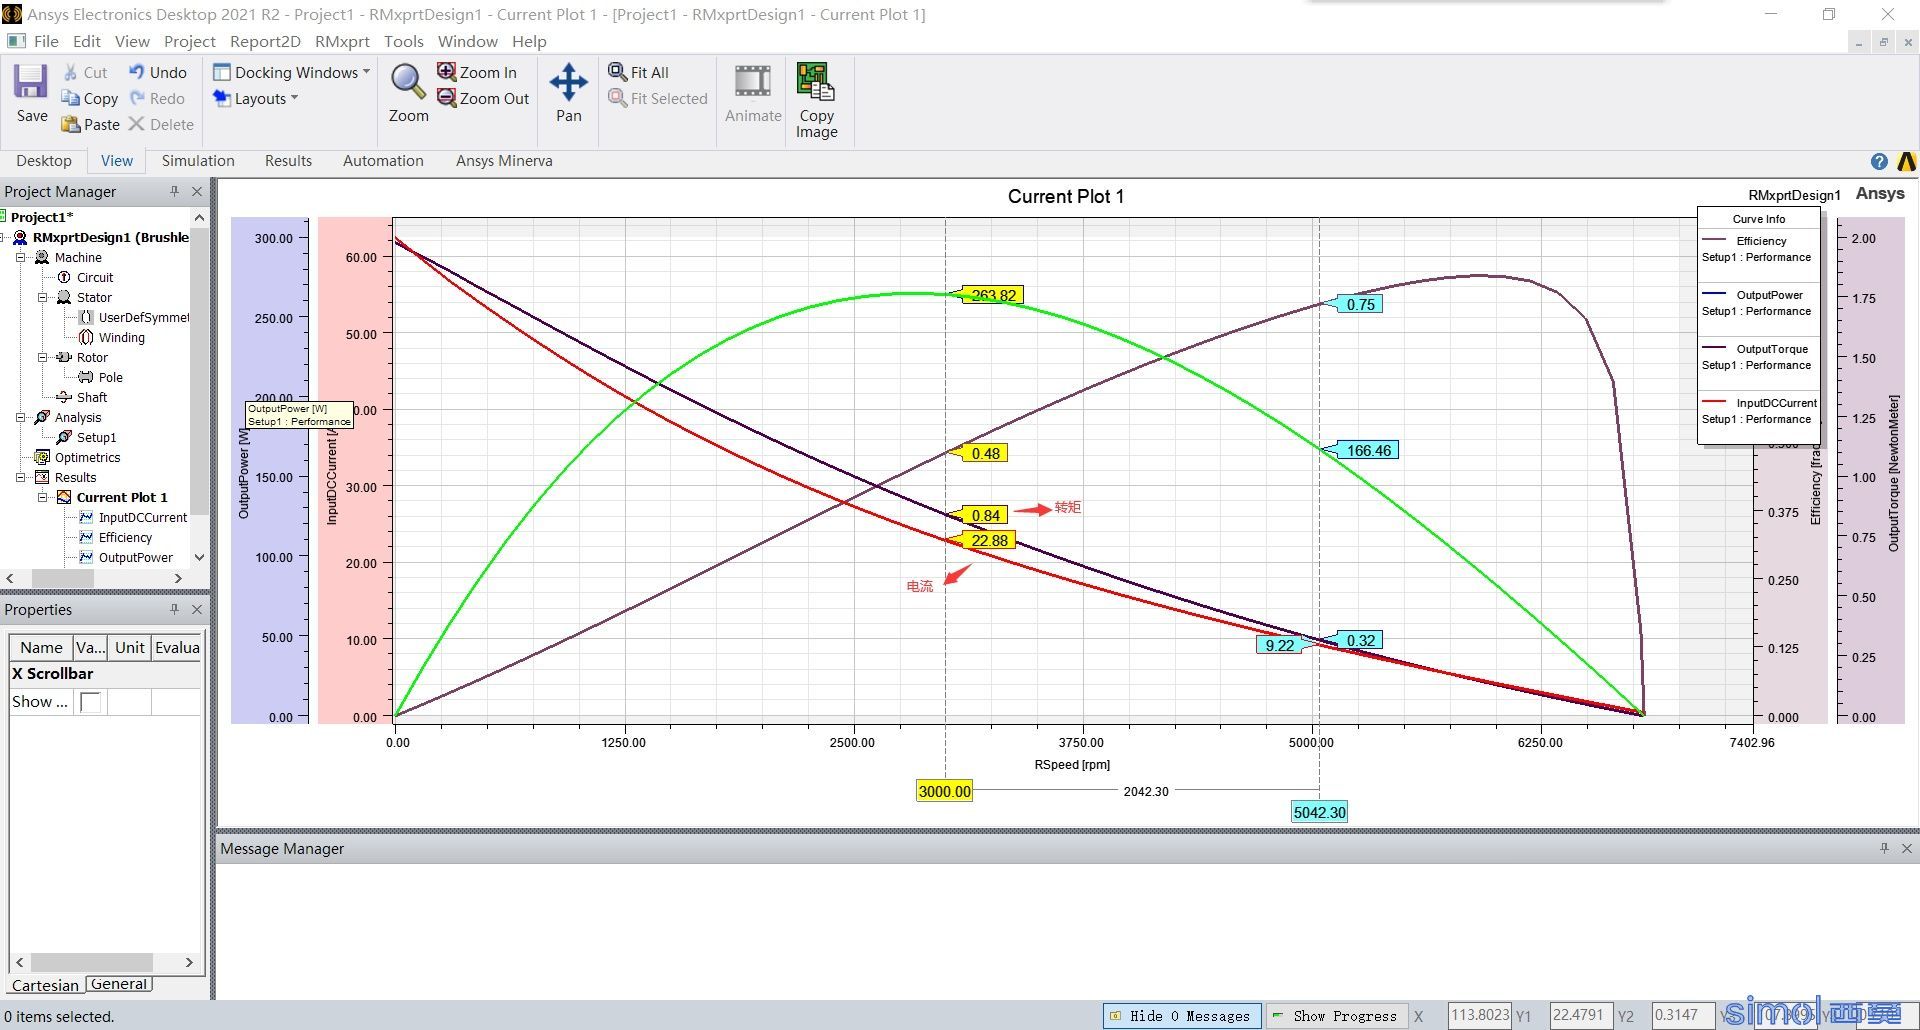Open the RMxprt menu
Viewport: 1920px width, 1030px height.
coord(342,41)
